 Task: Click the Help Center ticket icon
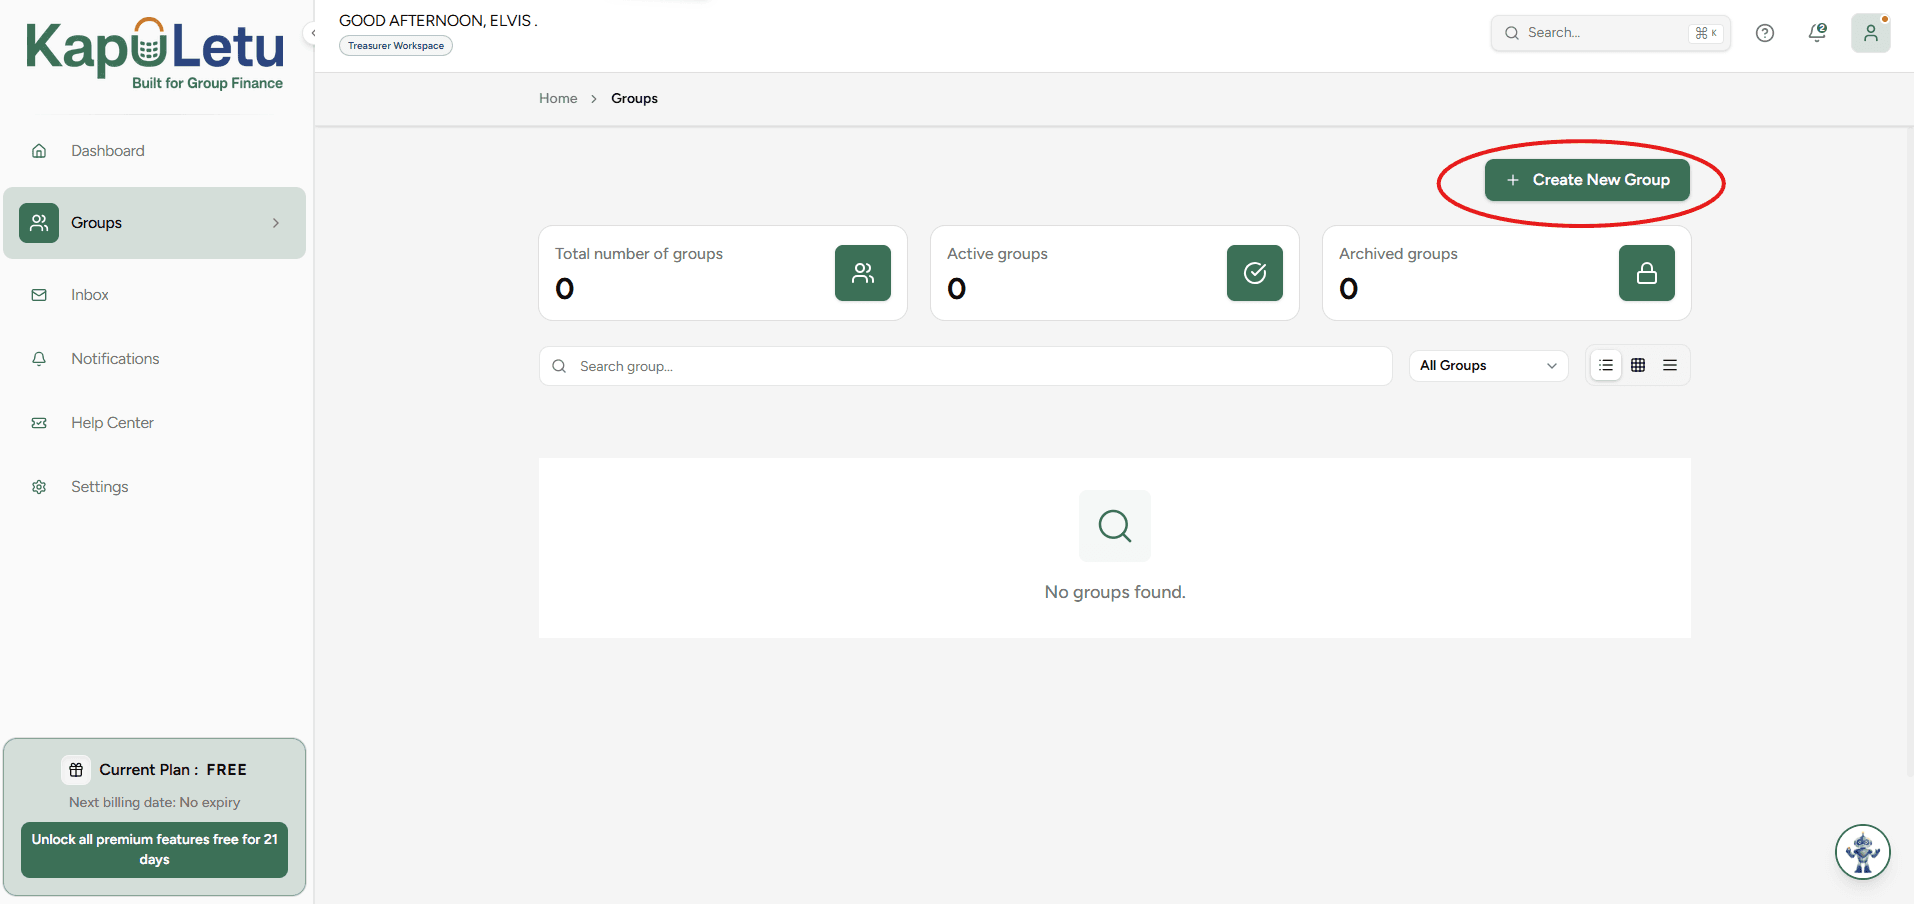point(39,423)
